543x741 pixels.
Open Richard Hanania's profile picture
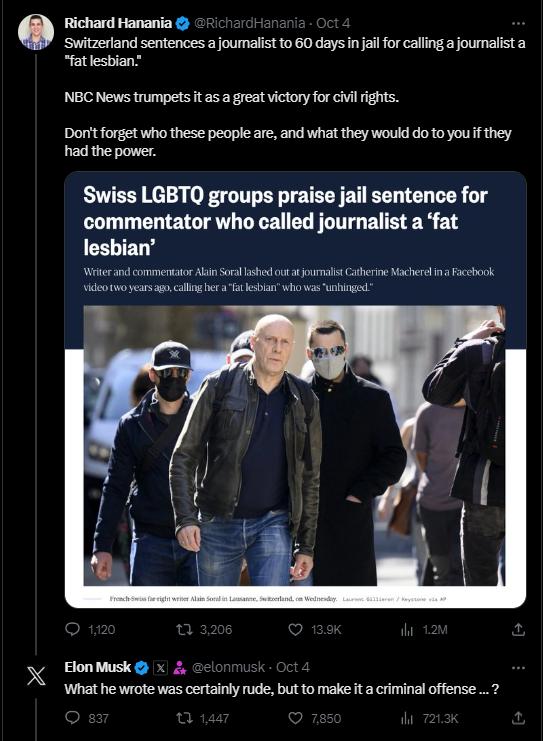pos(36,32)
